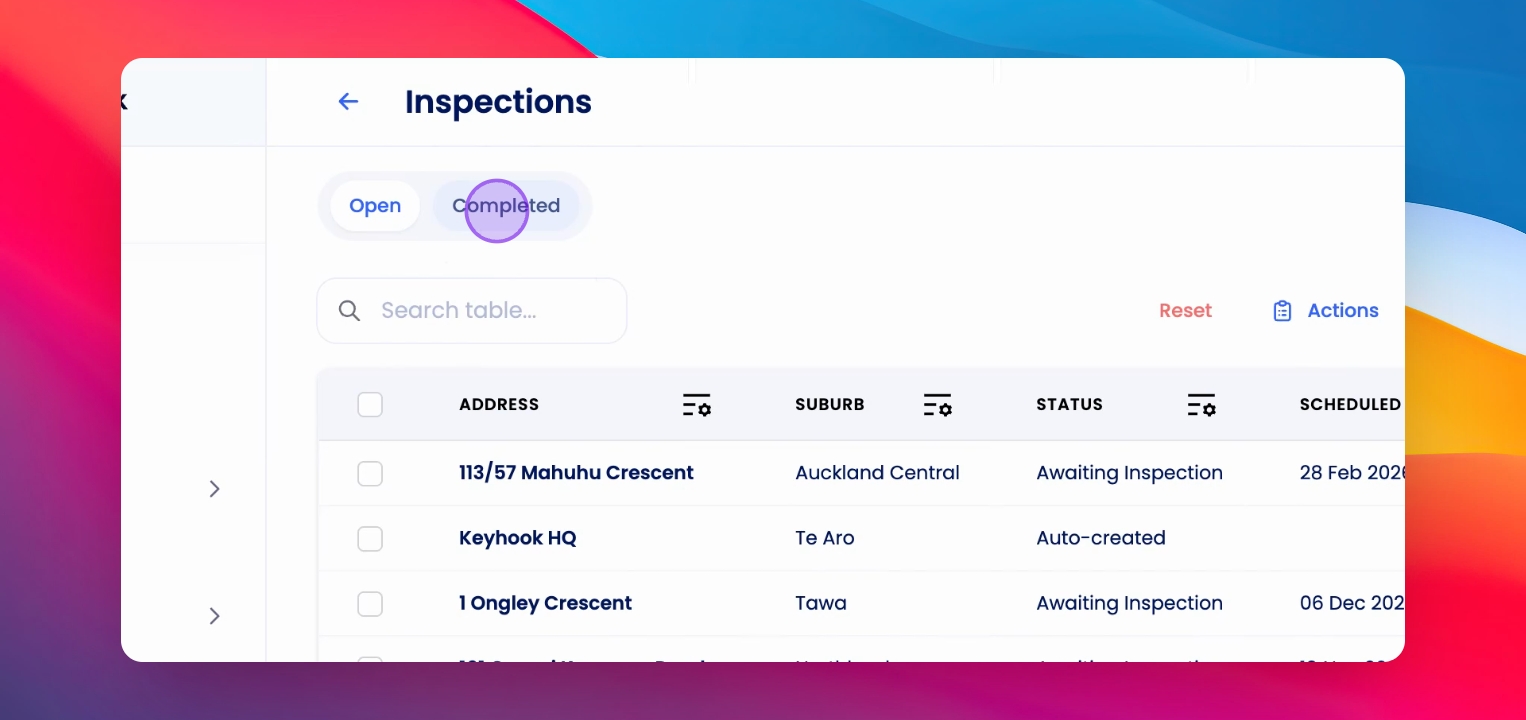Screen dimensions: 1526x720
Task: Open the Status column filter settings
Action: [x=1201, y=405]
